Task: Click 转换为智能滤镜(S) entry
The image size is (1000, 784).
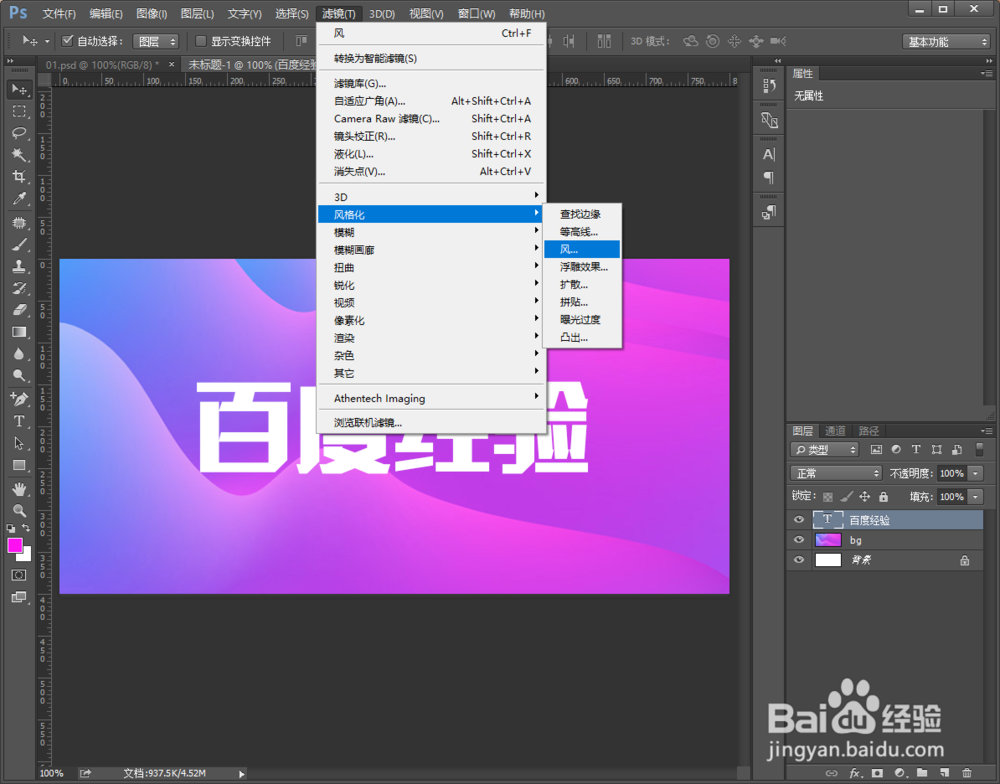Action: click(431, 58)
